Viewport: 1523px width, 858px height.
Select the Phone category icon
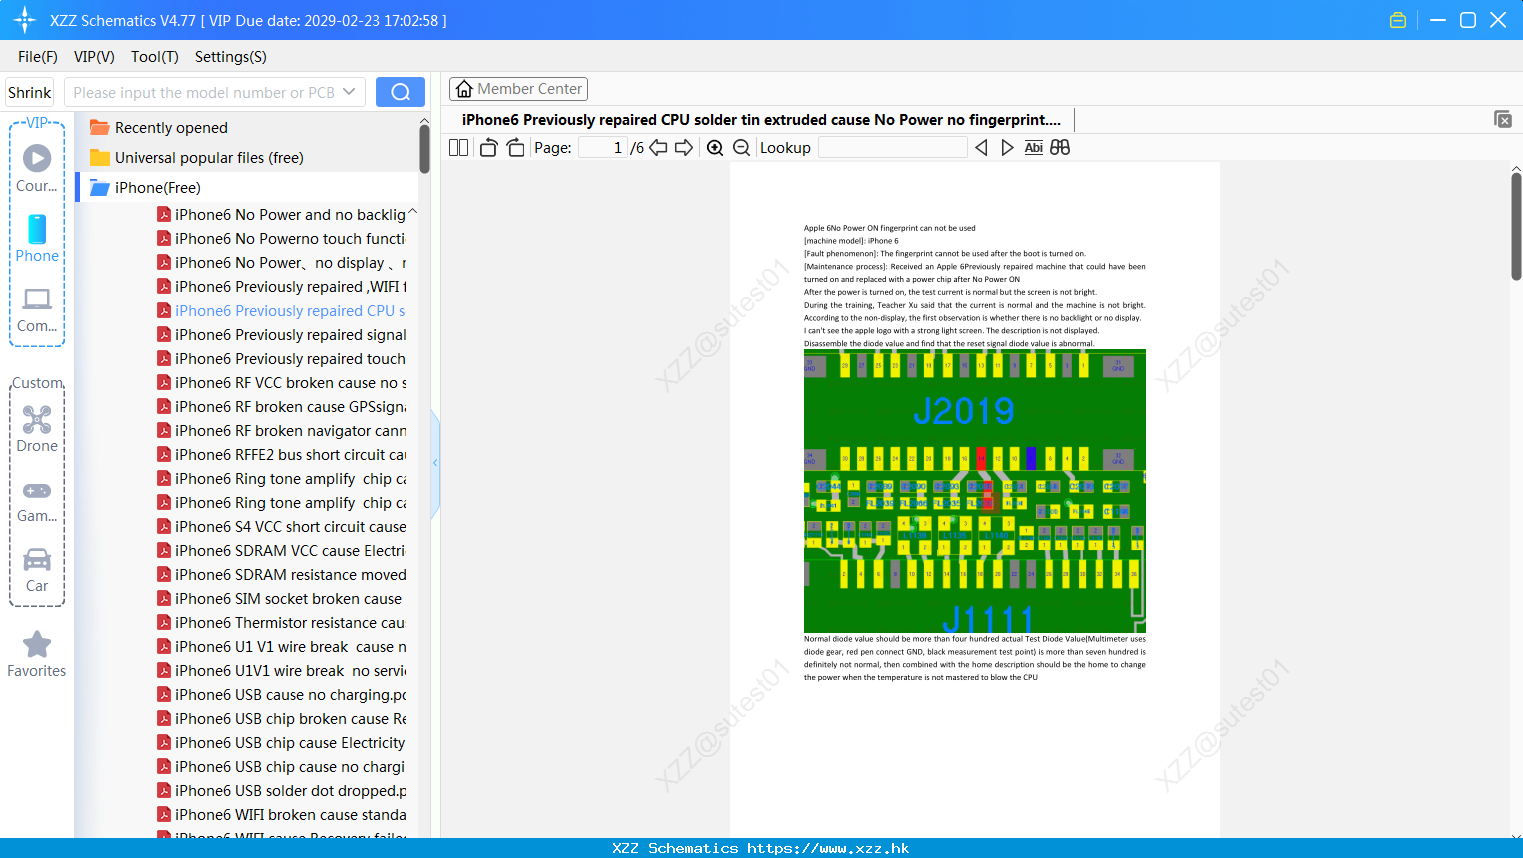point(37,239)
